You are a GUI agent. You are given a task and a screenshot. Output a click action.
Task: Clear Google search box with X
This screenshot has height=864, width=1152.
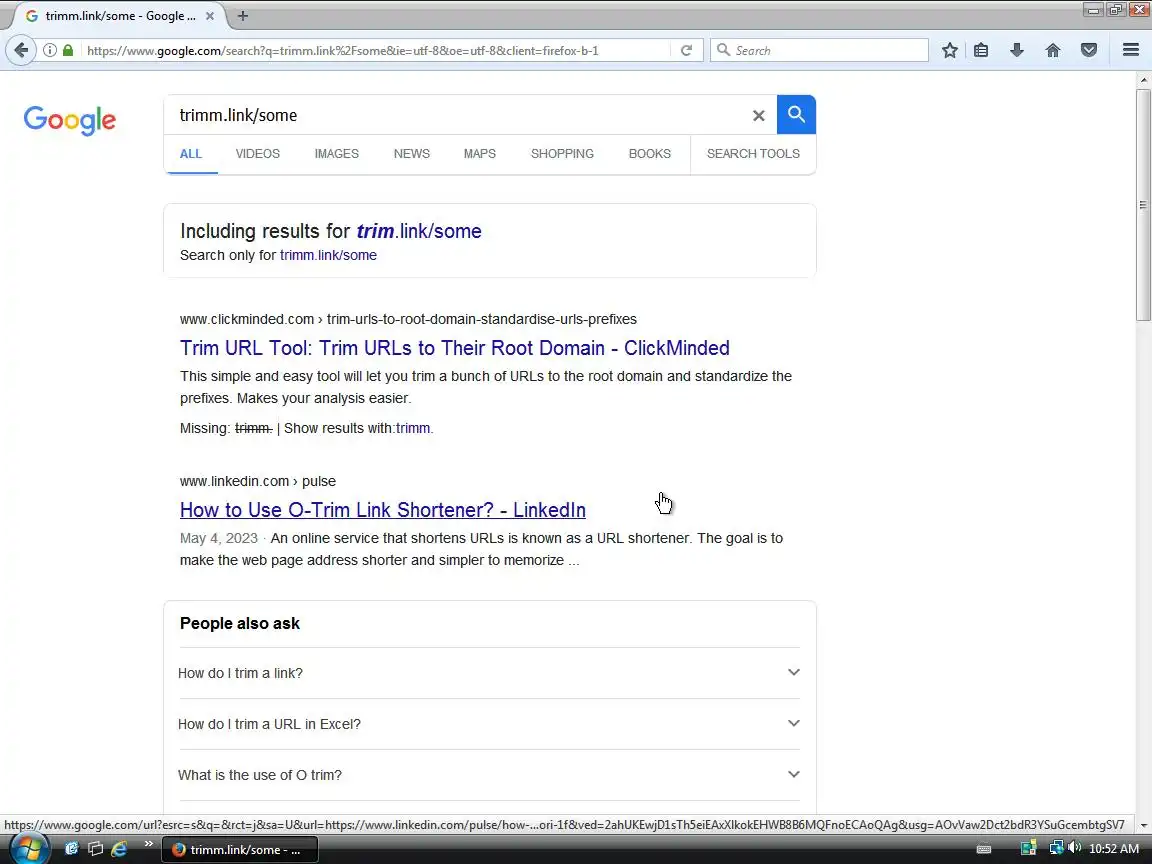pos(758,115)
